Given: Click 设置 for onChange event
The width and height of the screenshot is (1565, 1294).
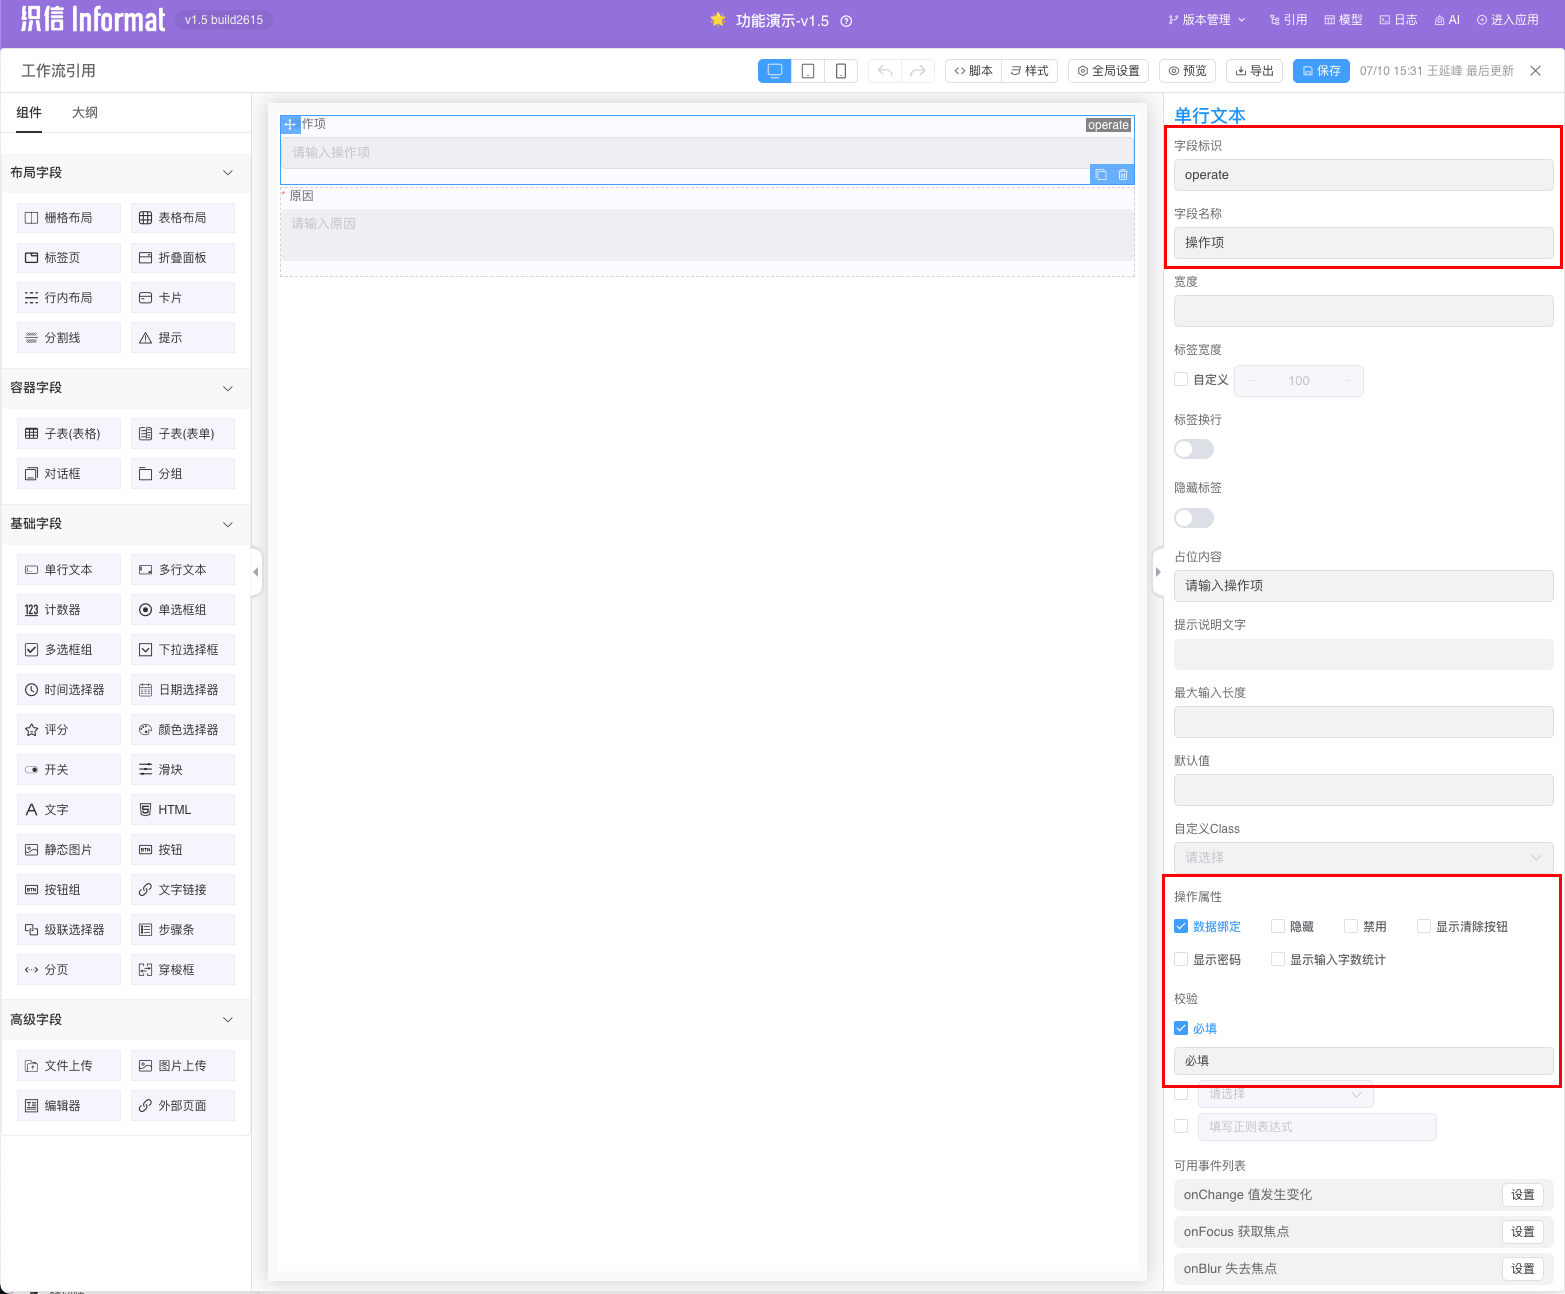Looking at the screenshot, I should tap(1522, 1195).
